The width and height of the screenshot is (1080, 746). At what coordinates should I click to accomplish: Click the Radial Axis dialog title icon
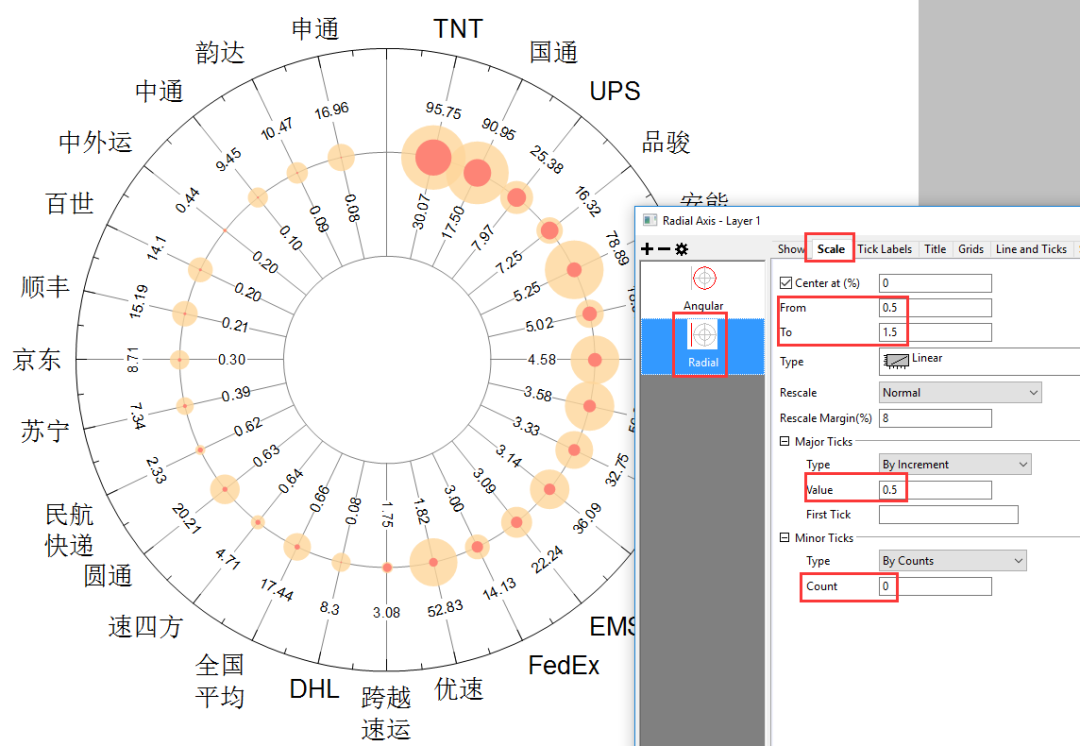650,220
